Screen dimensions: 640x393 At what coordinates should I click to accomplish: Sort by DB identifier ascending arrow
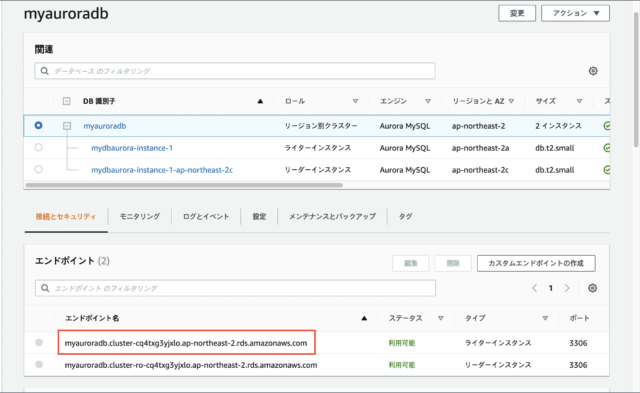tap(260, 101)
